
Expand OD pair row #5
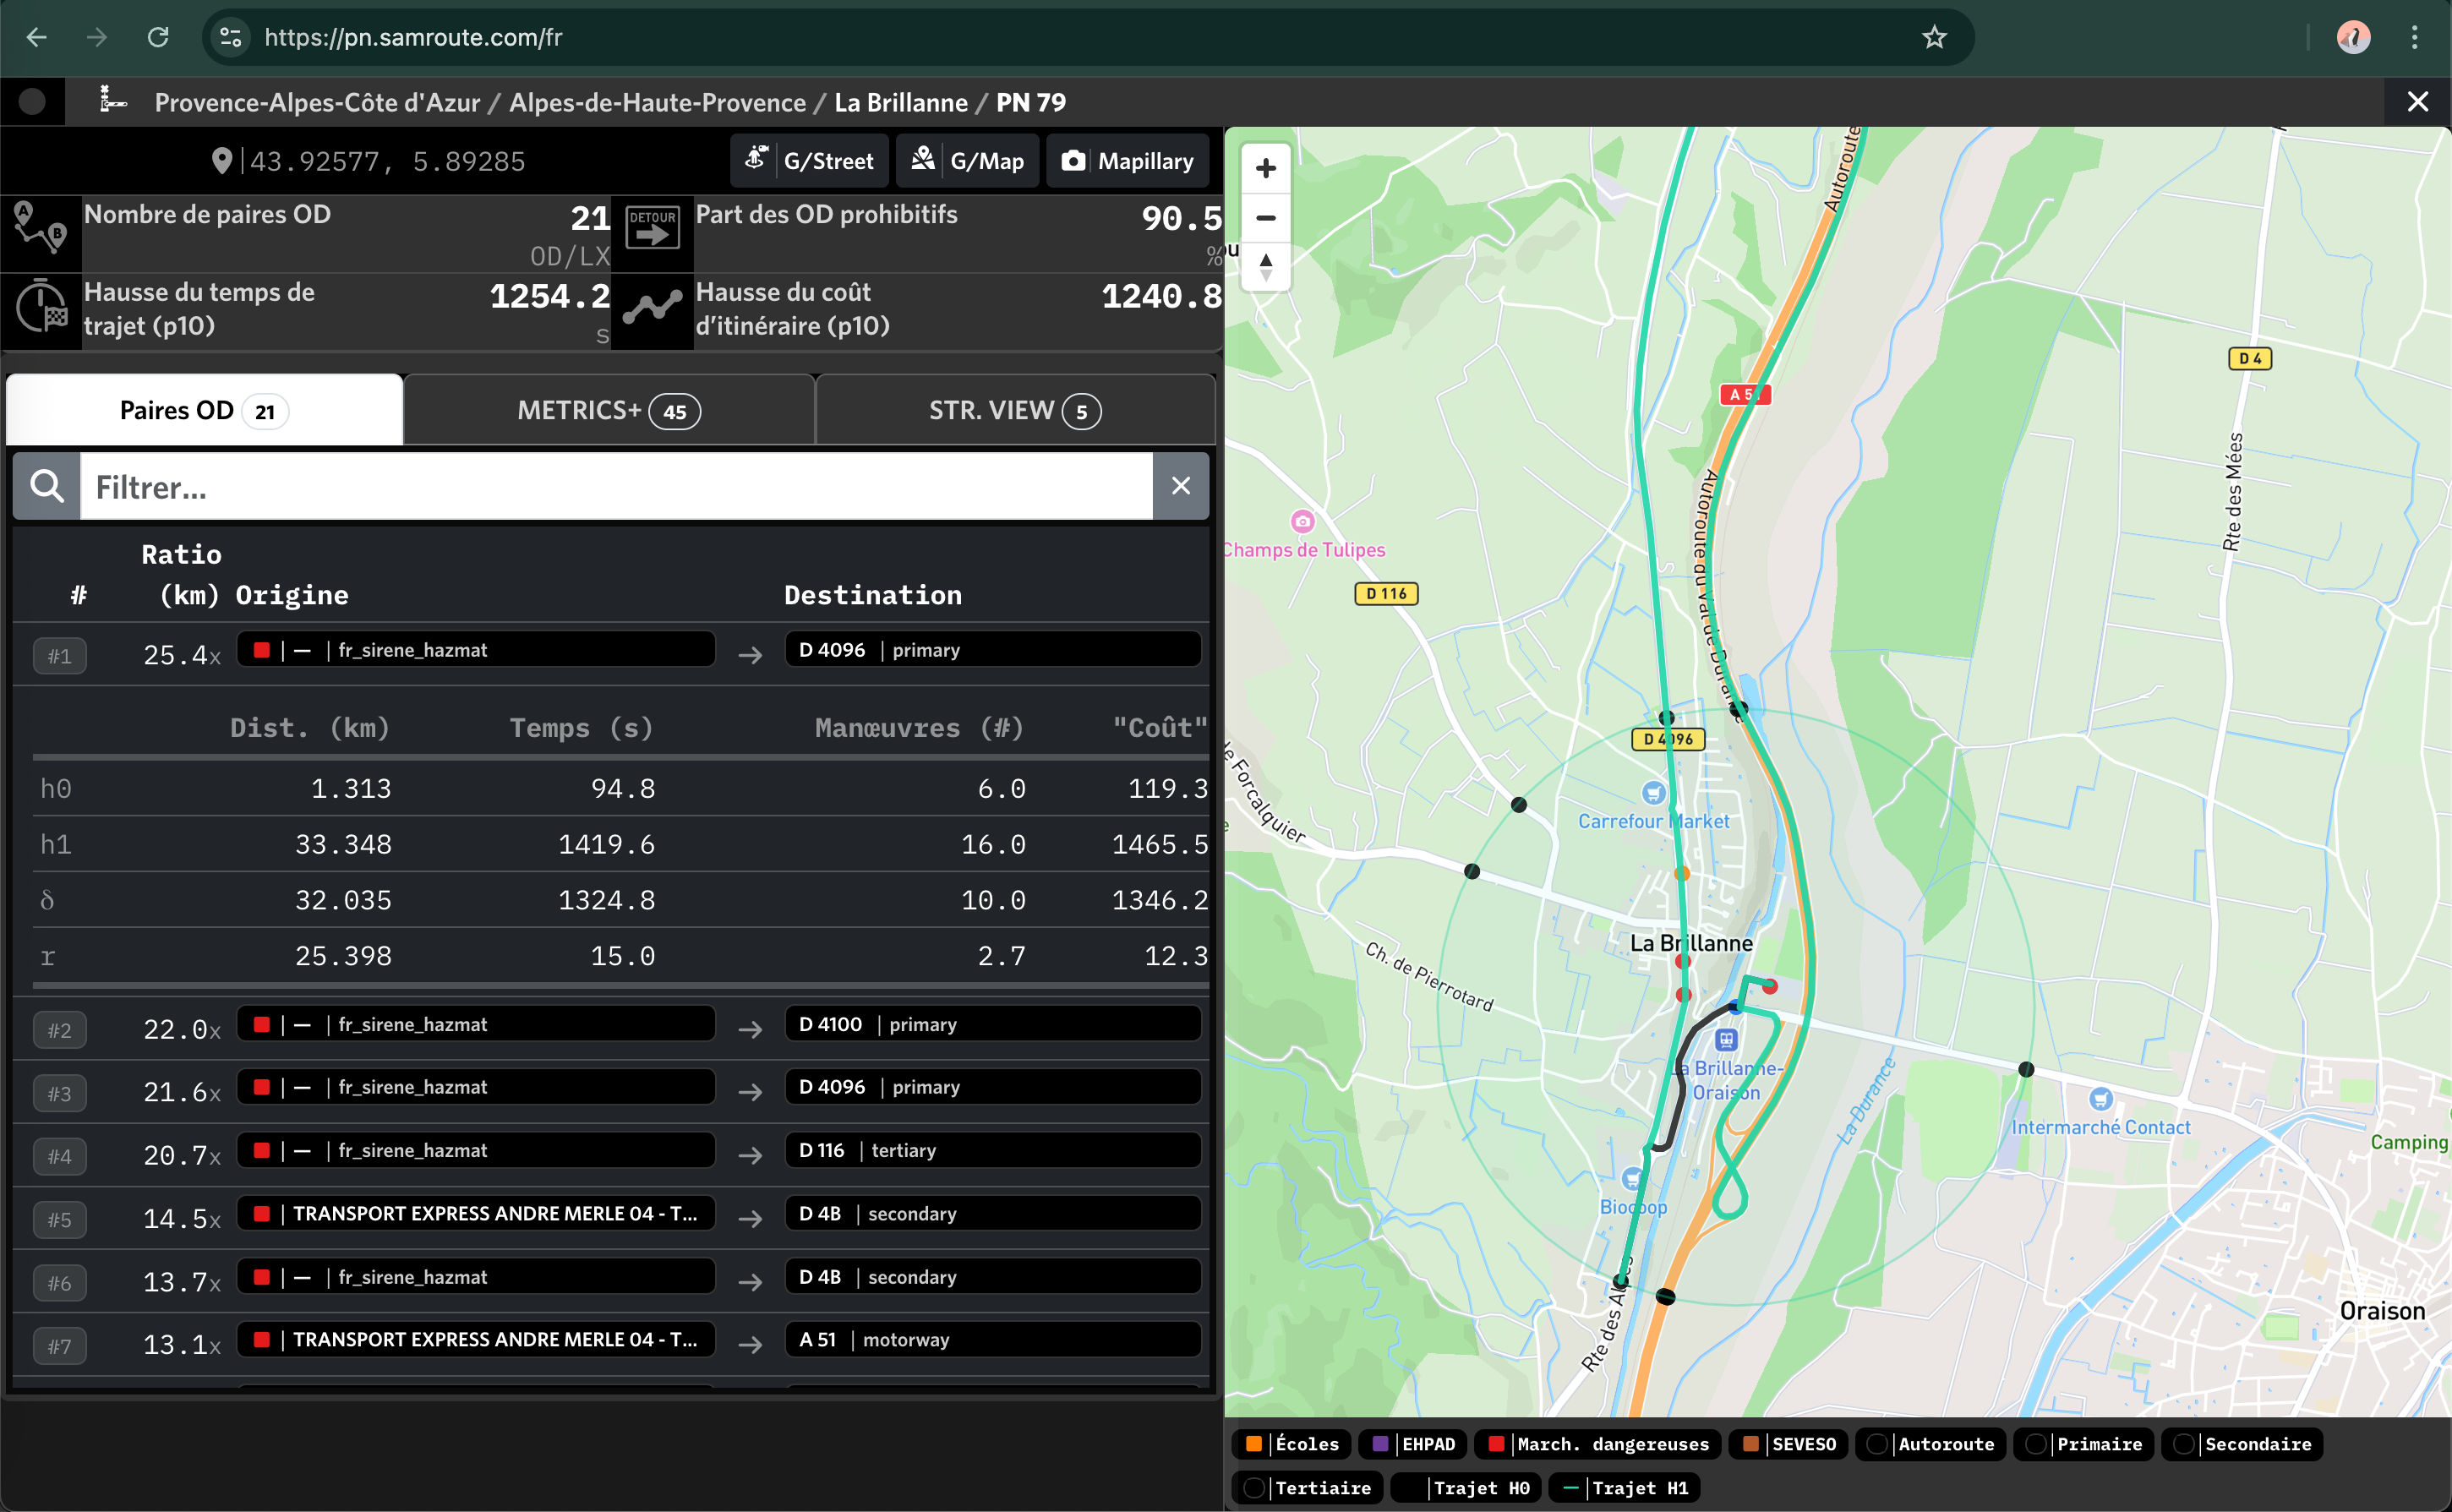click(x=60, y=1219)
